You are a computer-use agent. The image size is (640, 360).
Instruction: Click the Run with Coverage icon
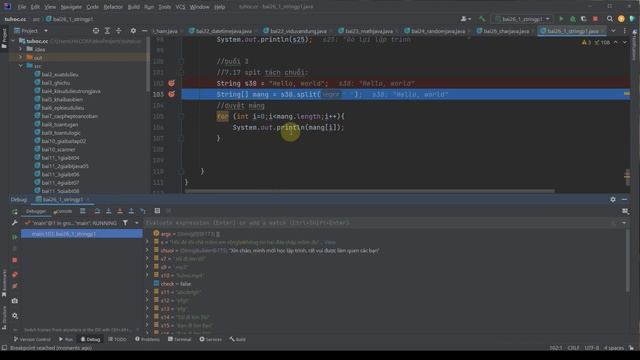(x=584, y=19)
